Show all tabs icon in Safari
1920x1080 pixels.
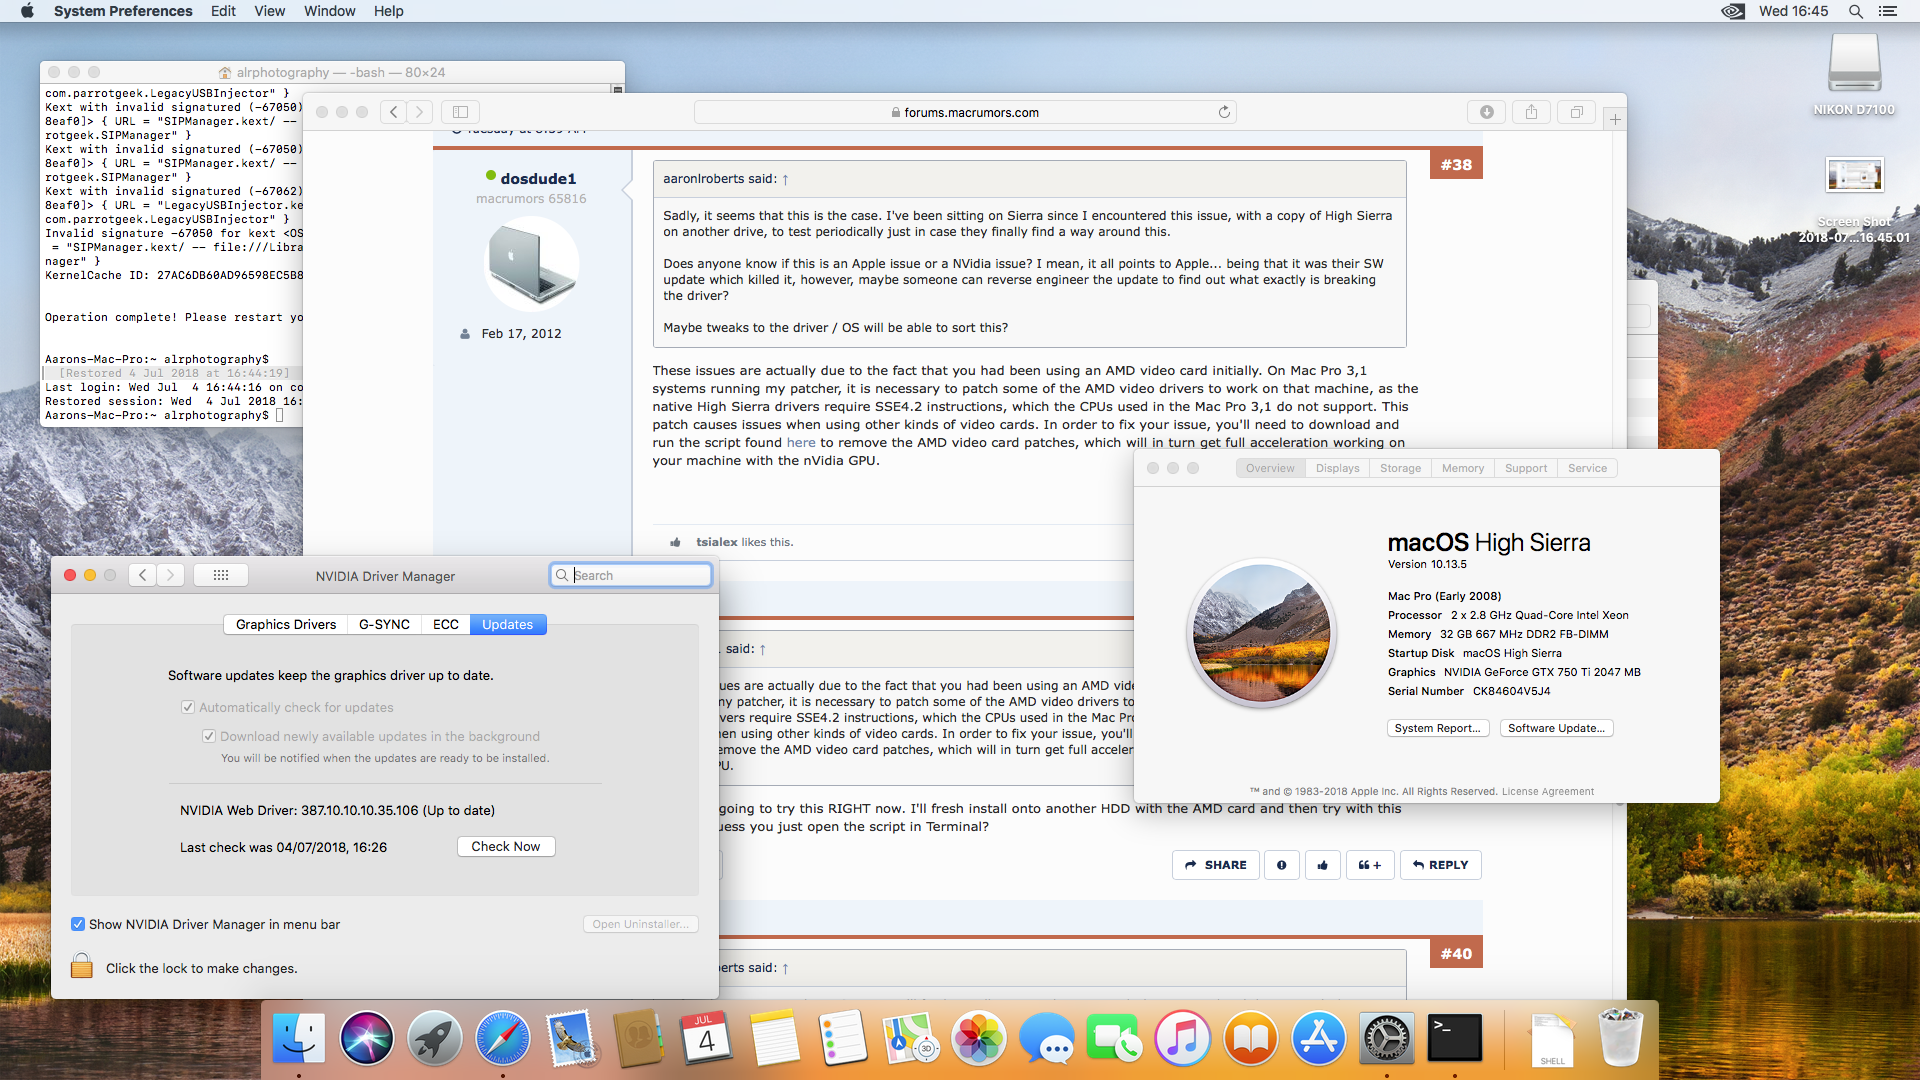tap(1576, 112)
